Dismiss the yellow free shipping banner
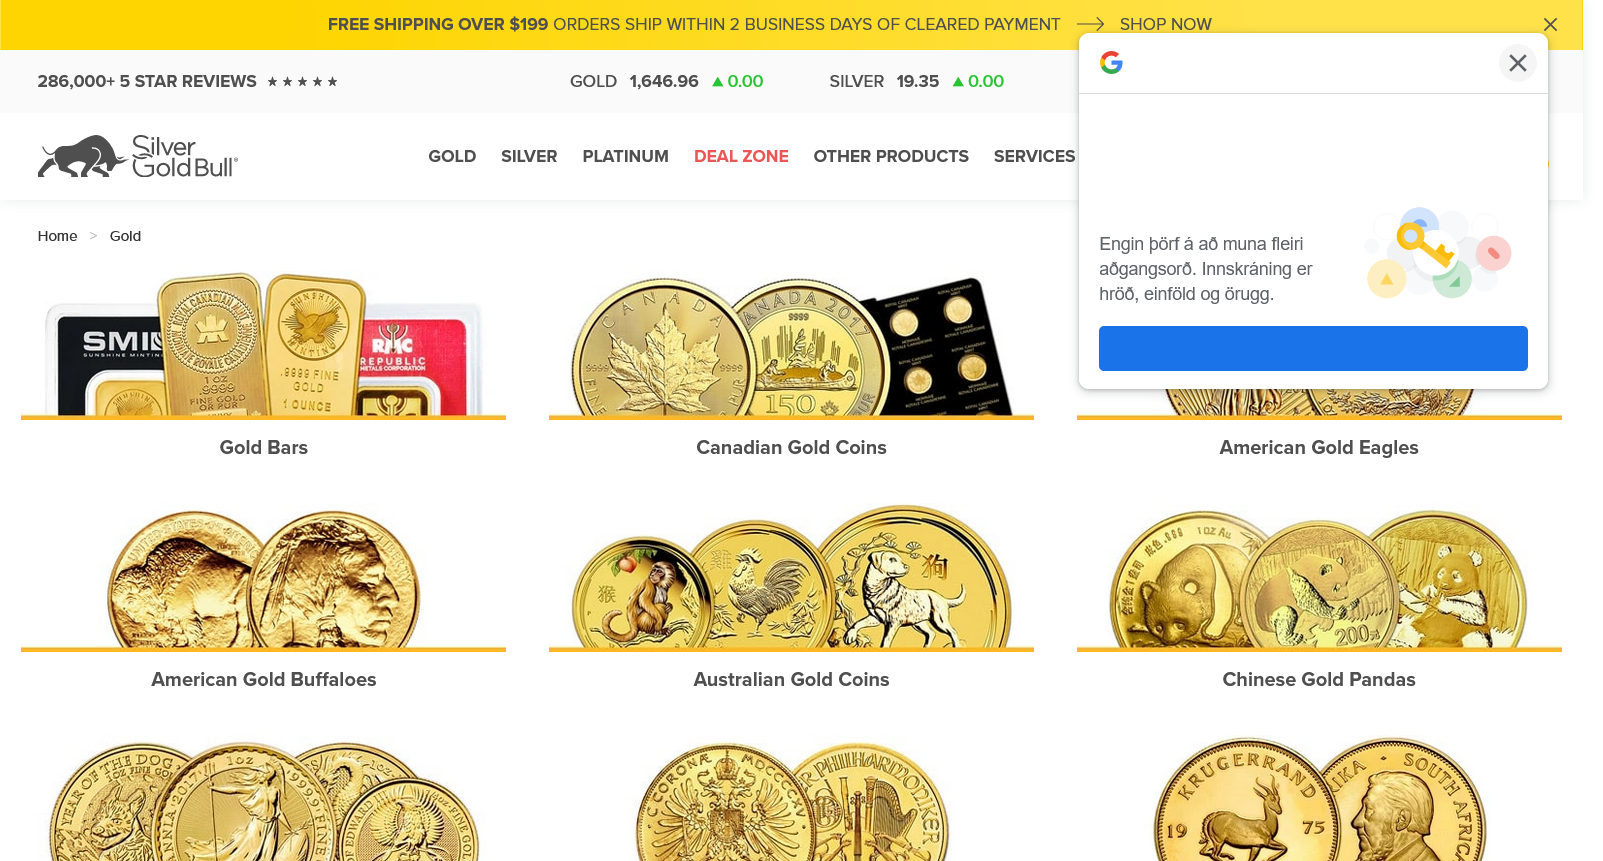The height and width of the screenshot is (861, 1603). click(x=1550, y=25)
